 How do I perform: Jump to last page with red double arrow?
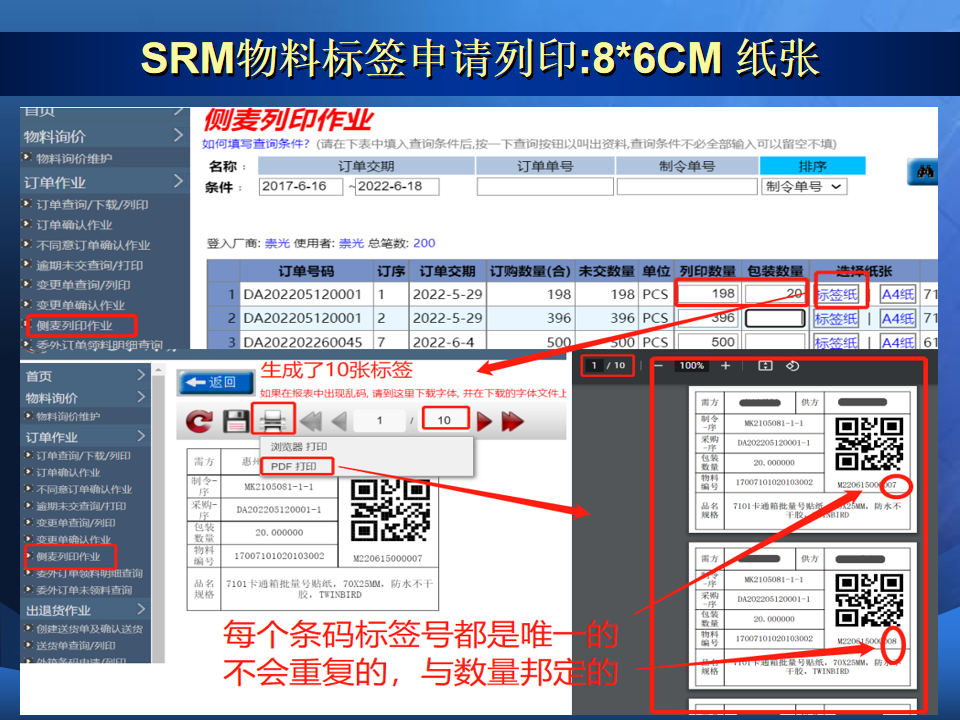(512, 422)
